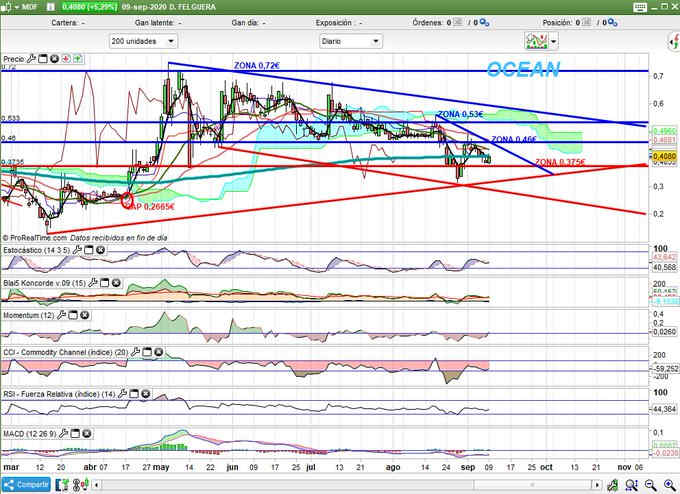Click the Gan latente label
The image size is (680, 494).
click(154, 23)
